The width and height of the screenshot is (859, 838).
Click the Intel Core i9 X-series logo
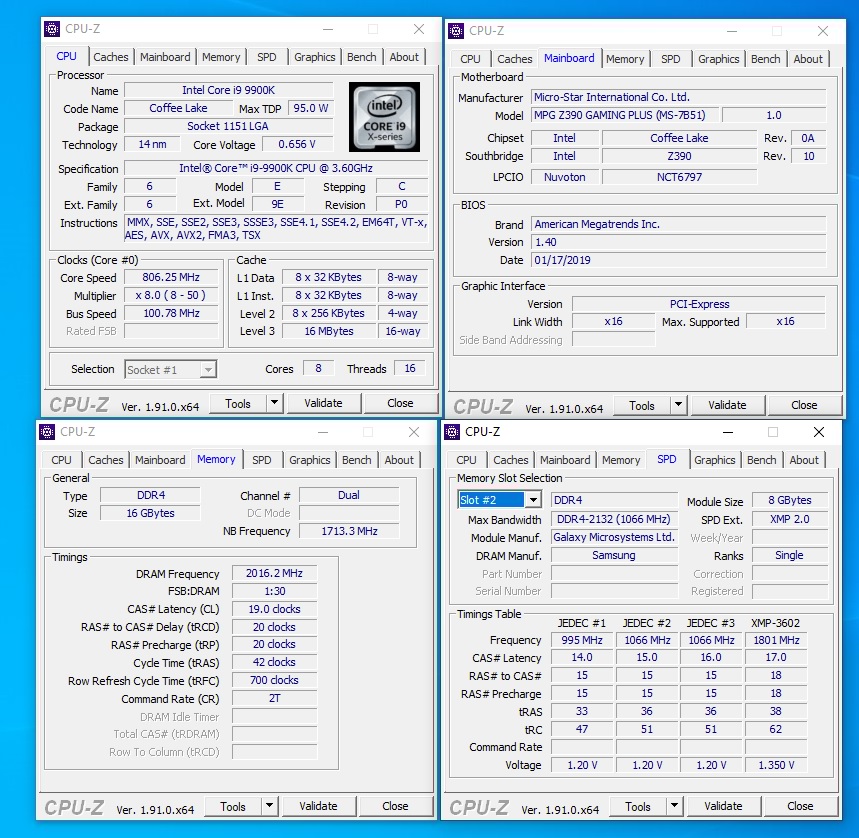(384, 117)
